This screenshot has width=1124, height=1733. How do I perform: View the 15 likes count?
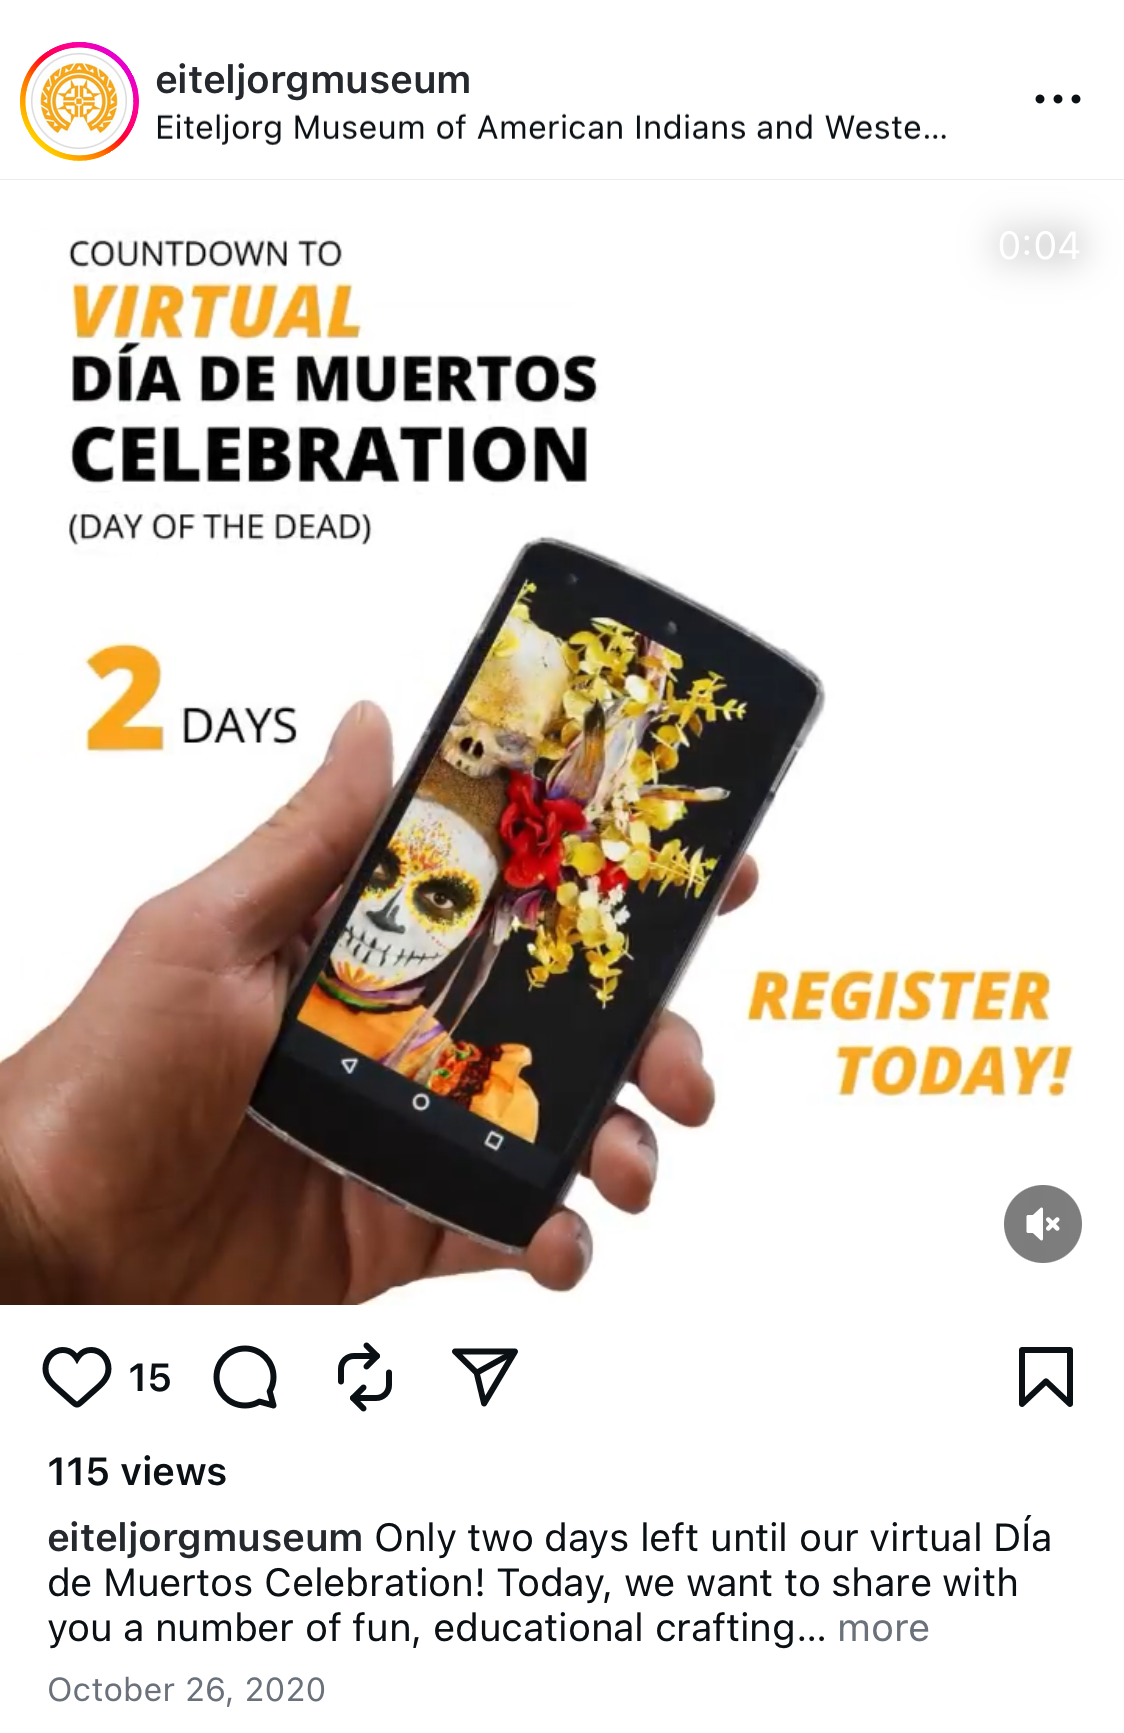(x=150, y=1378)
